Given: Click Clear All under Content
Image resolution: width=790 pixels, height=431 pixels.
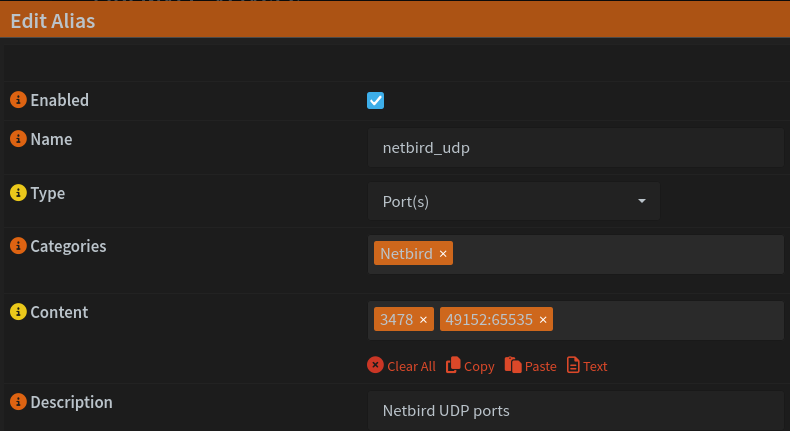Looking at the screenshot, I should click(402, 366).
